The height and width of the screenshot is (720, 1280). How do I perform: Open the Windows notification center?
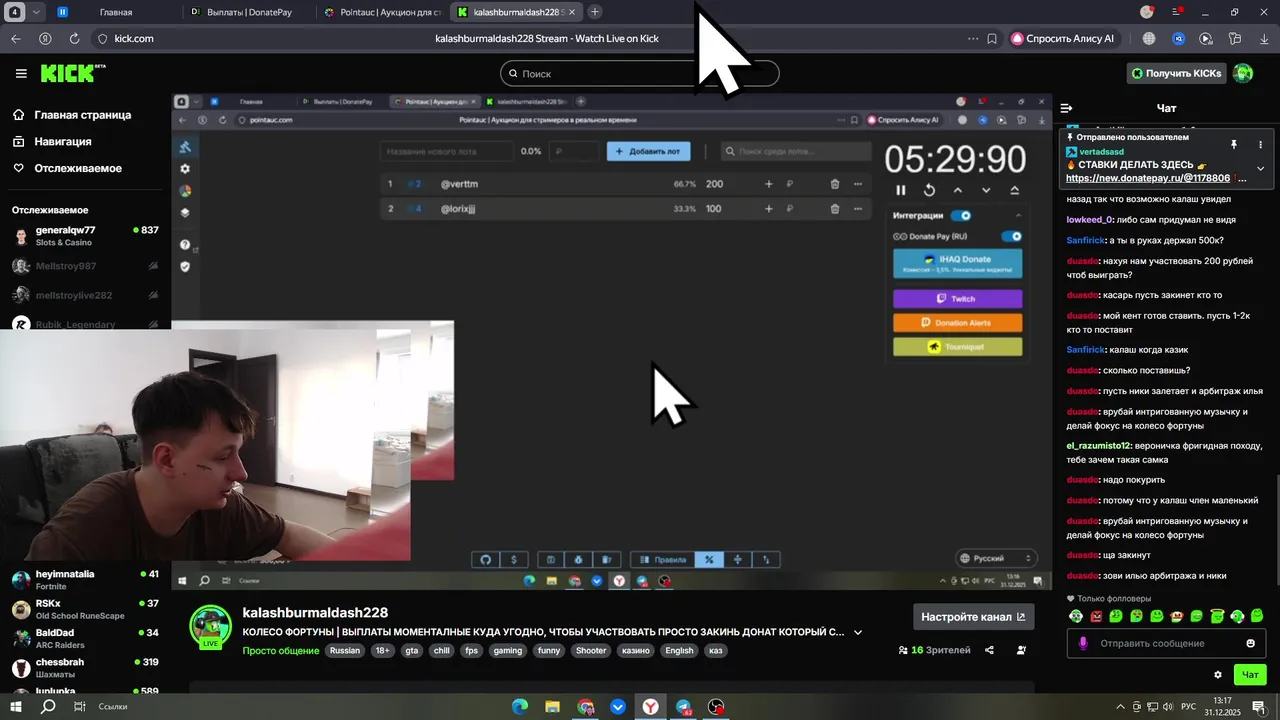click(1259, 706)
